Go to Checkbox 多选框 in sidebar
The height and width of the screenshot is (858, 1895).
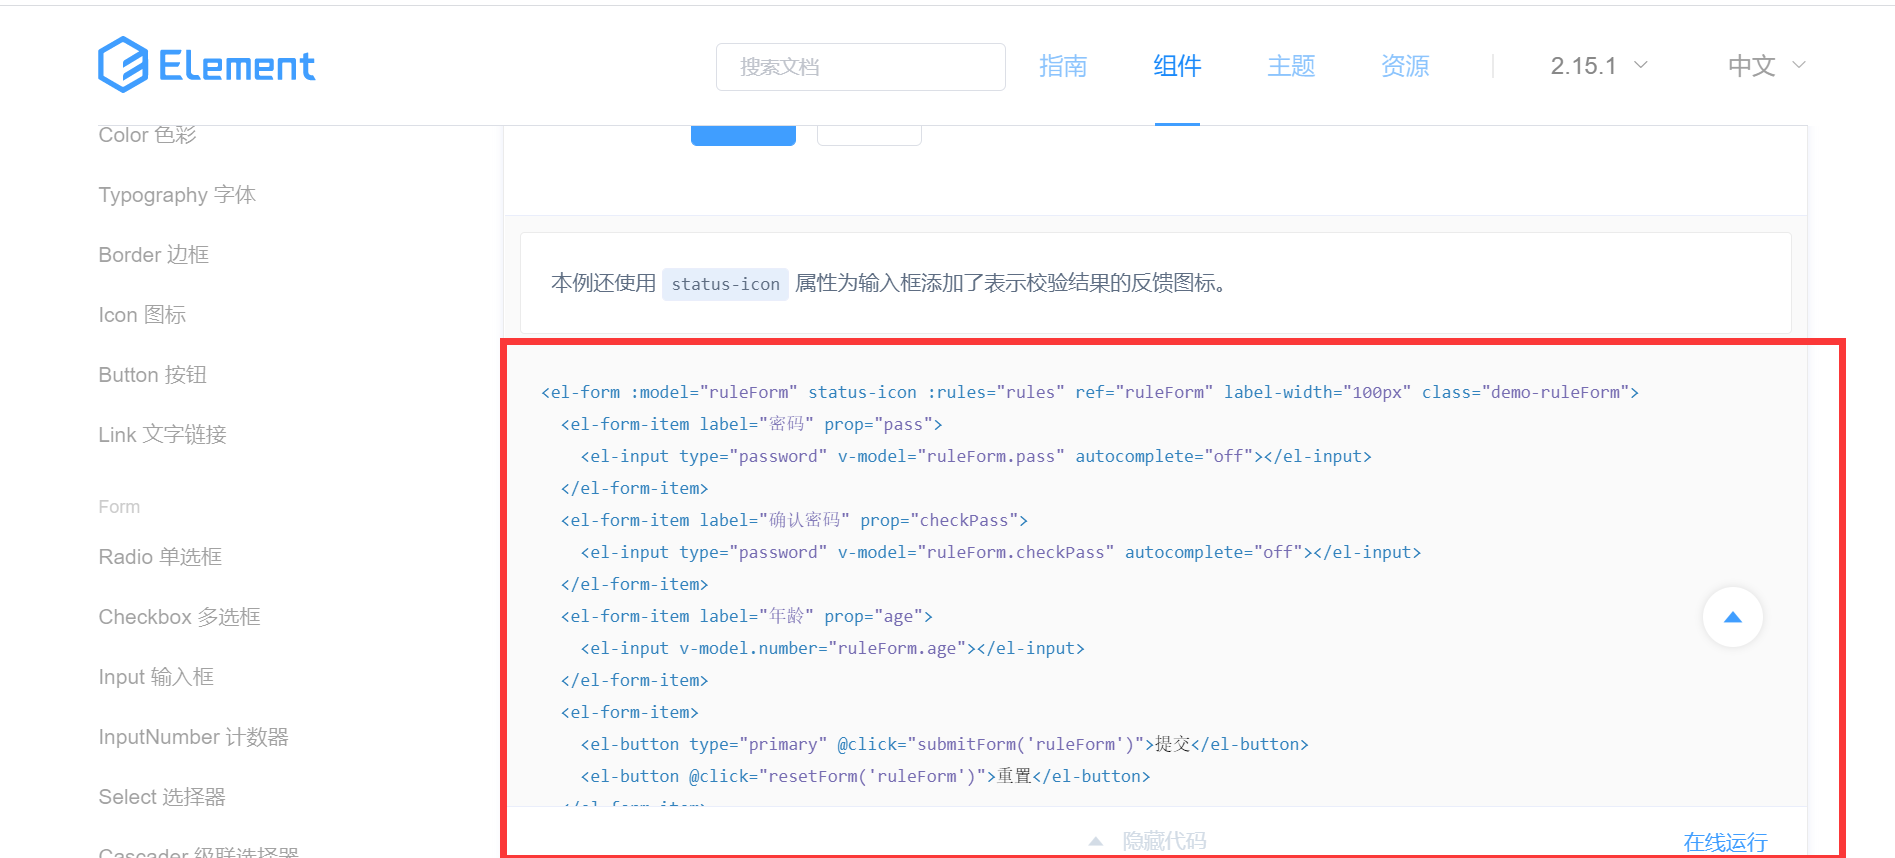click(179, 617)
